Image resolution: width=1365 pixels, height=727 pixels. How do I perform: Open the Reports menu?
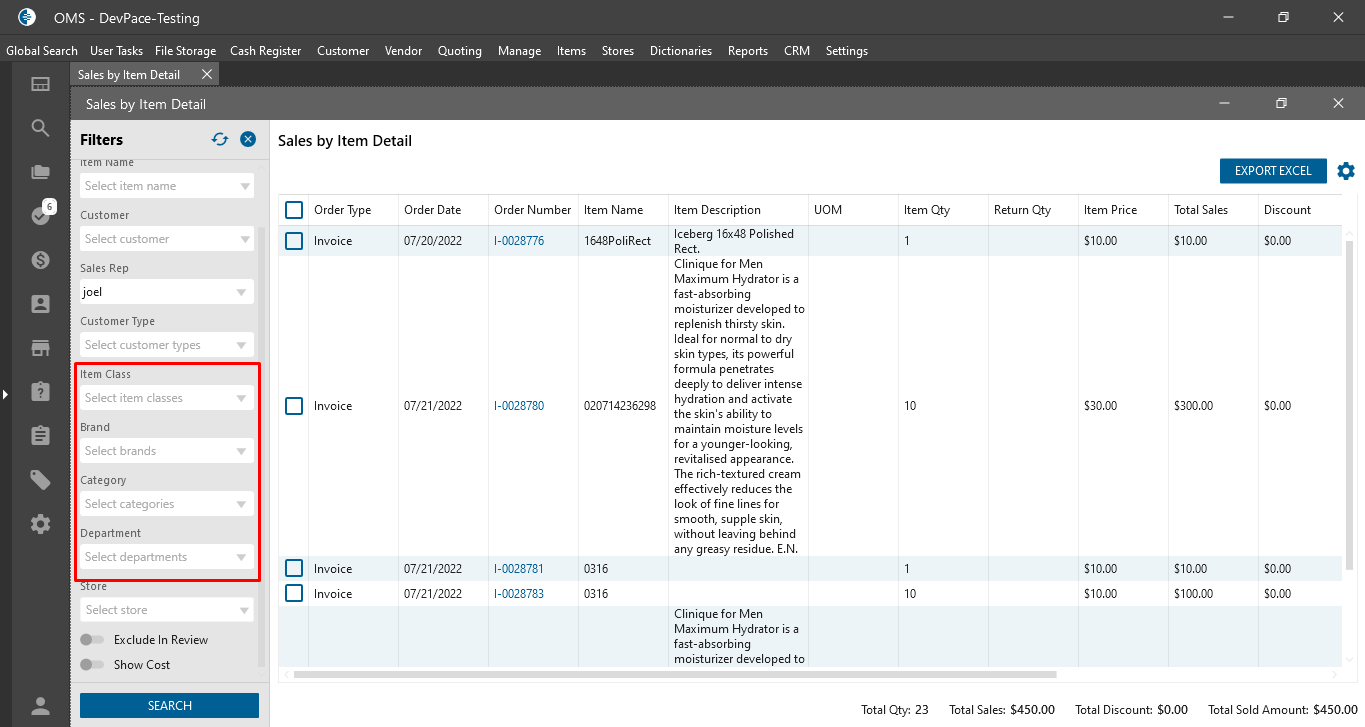tap(747, 51)
